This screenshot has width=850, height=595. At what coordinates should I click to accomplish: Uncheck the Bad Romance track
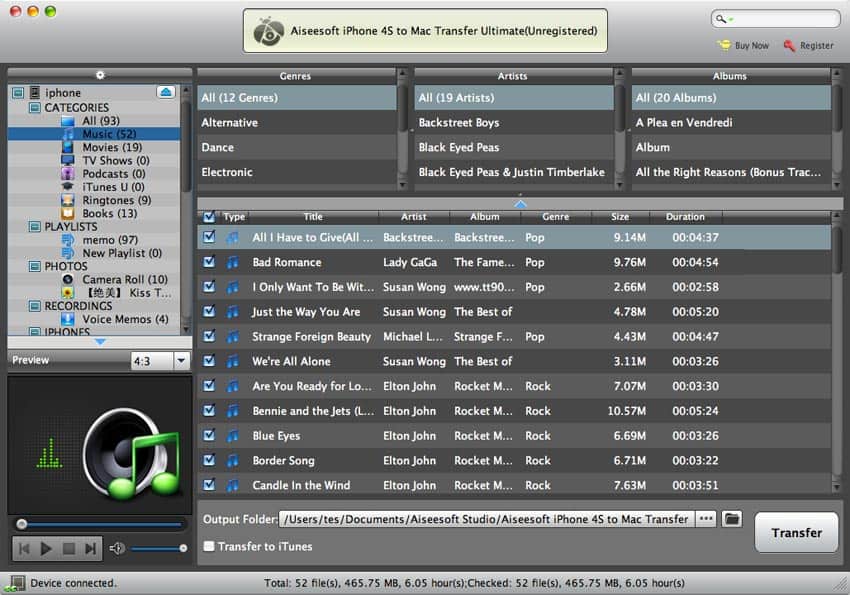point(209,262)
